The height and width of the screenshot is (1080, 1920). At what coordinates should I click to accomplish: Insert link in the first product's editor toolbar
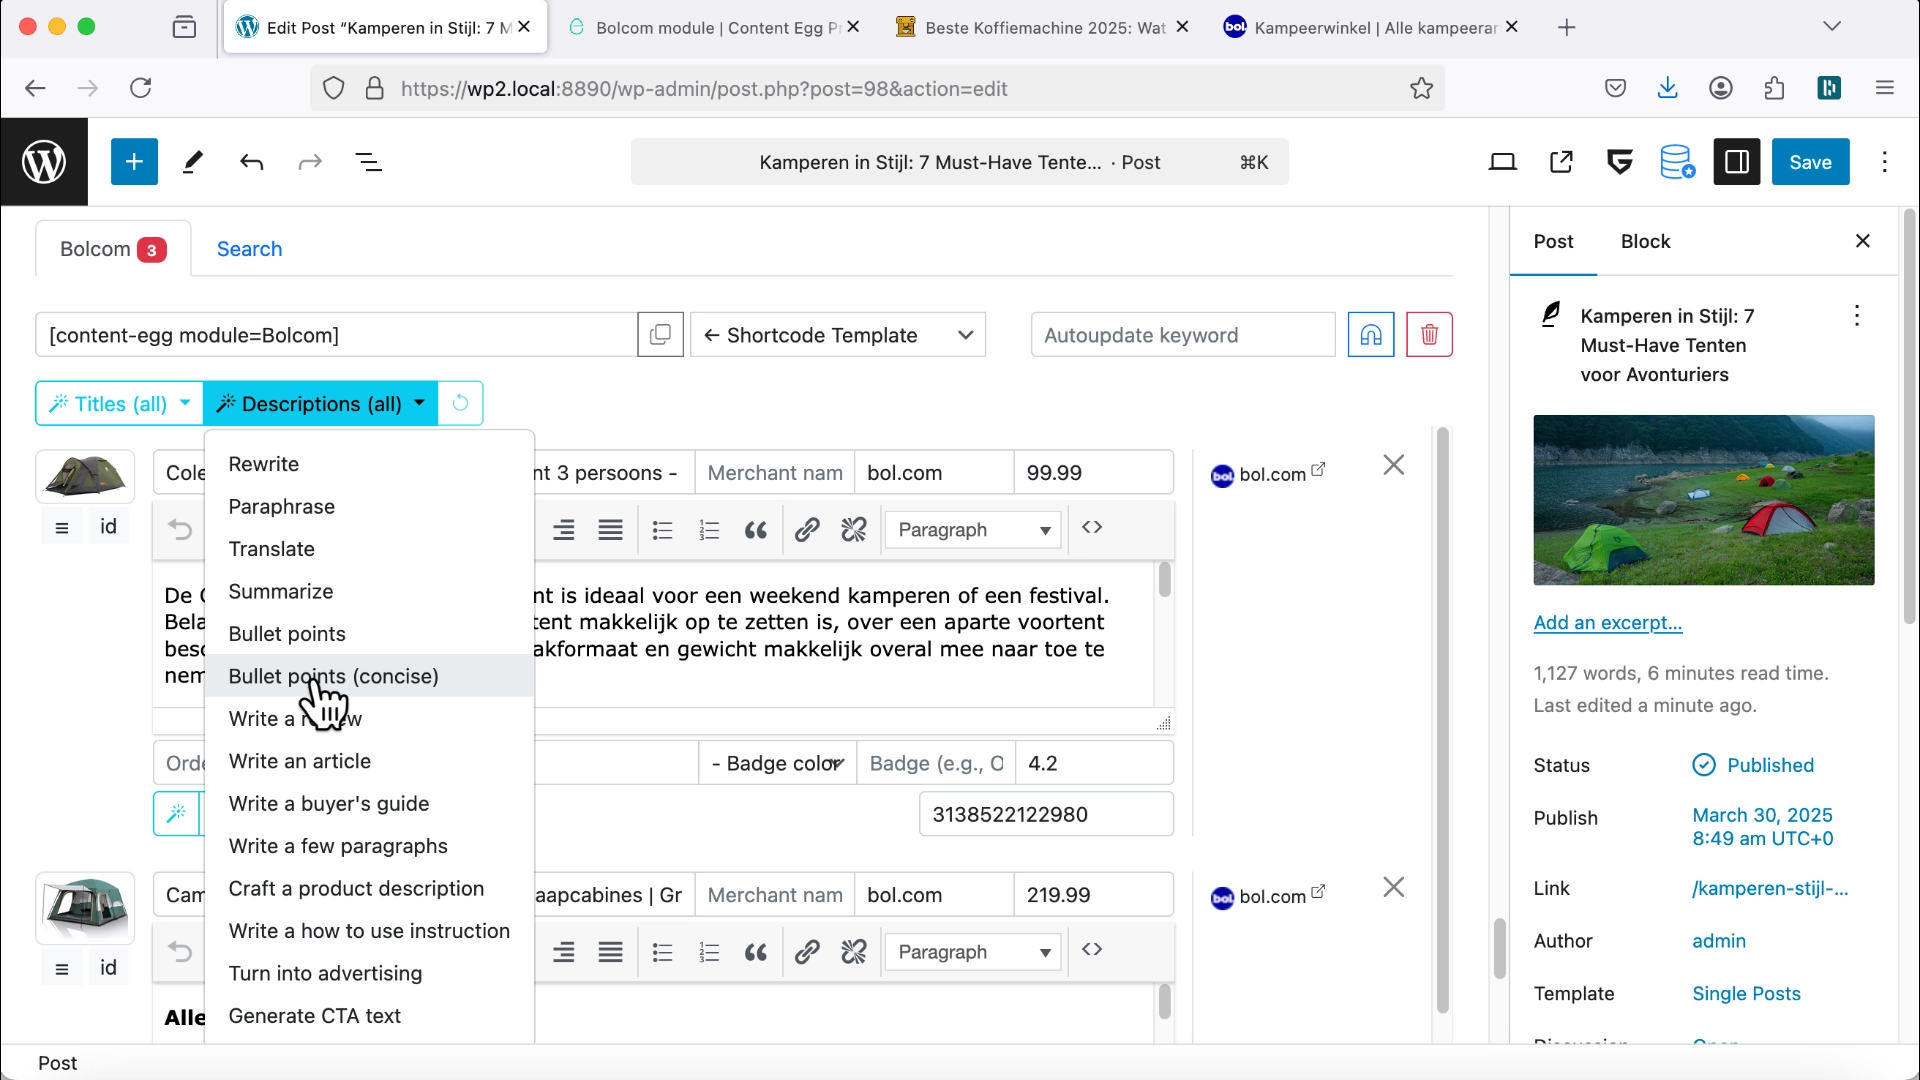coord(807,530)
